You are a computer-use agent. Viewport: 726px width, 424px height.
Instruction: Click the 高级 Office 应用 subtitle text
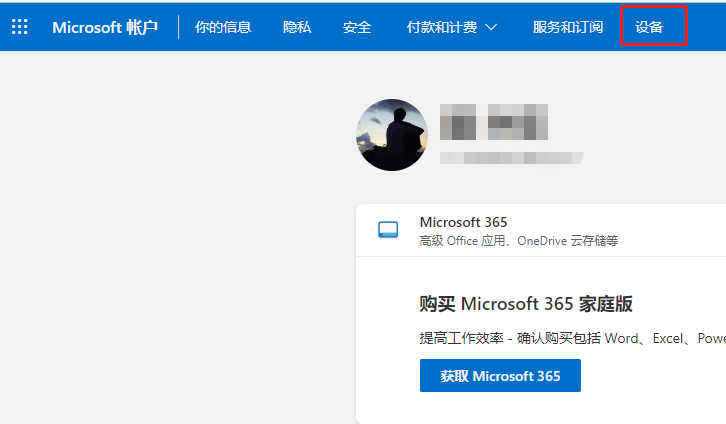point(518,240)
